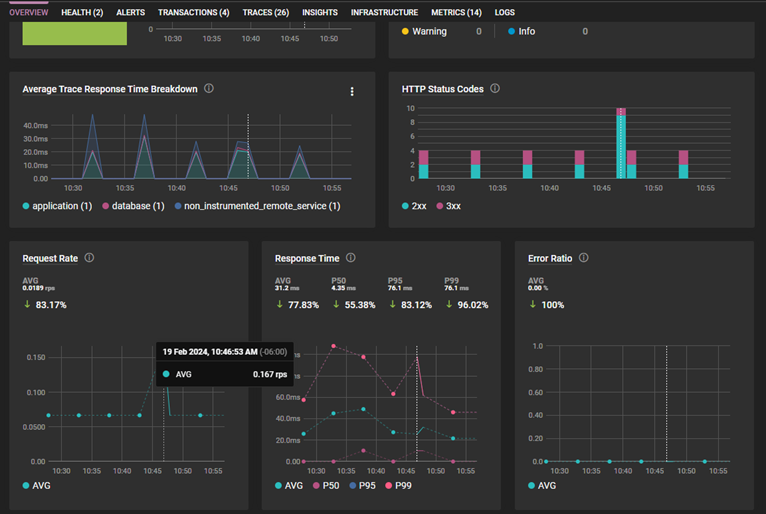The width and height of the screenshot is (766, 514).
Task: Click the Request Rate panel title
Action: 50,258
